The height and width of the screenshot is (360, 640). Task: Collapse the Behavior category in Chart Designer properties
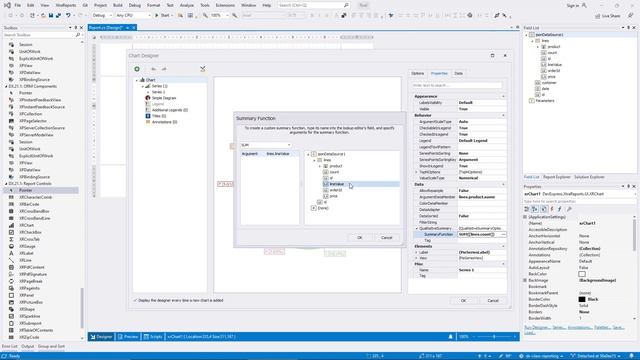(x=503, y=116)
